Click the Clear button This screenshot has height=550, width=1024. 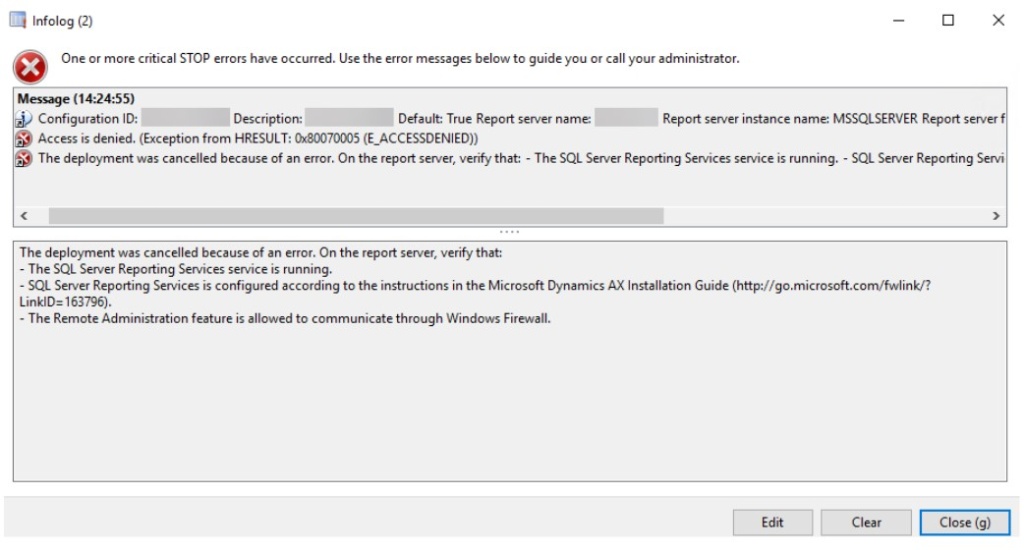pyautogui.click(x=866, y=523)
